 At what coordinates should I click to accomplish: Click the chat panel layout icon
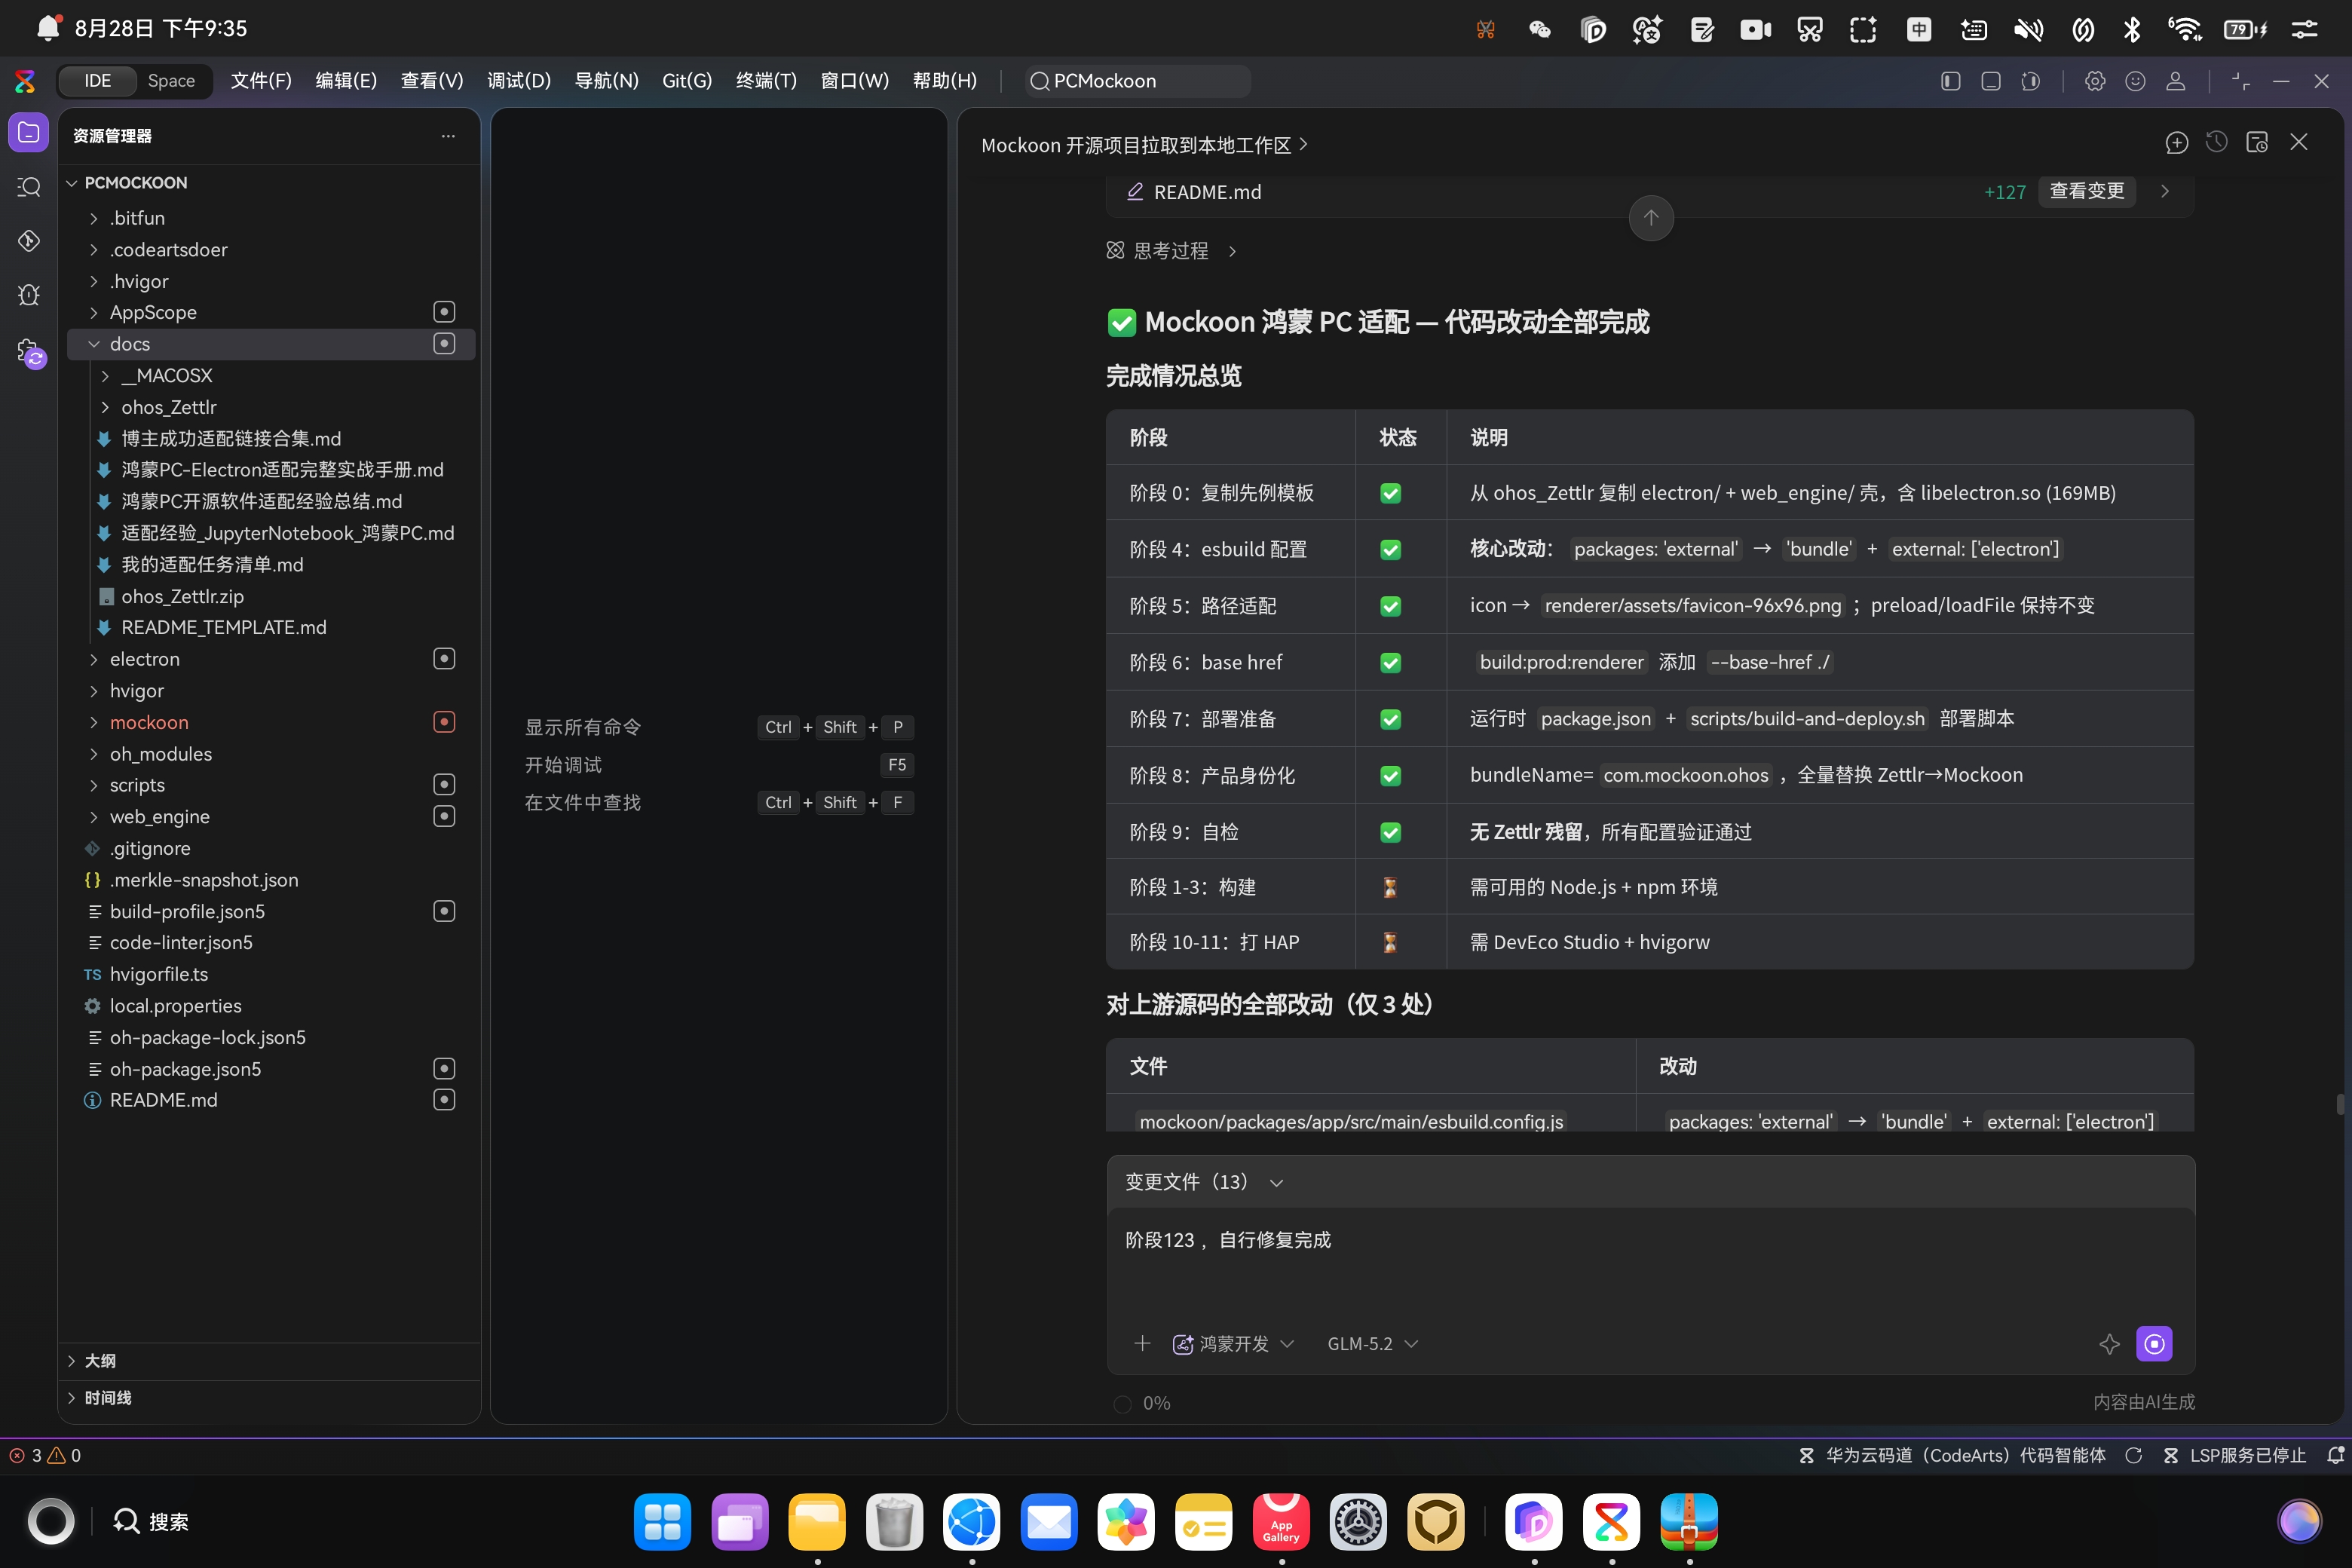coord(2257,143)
